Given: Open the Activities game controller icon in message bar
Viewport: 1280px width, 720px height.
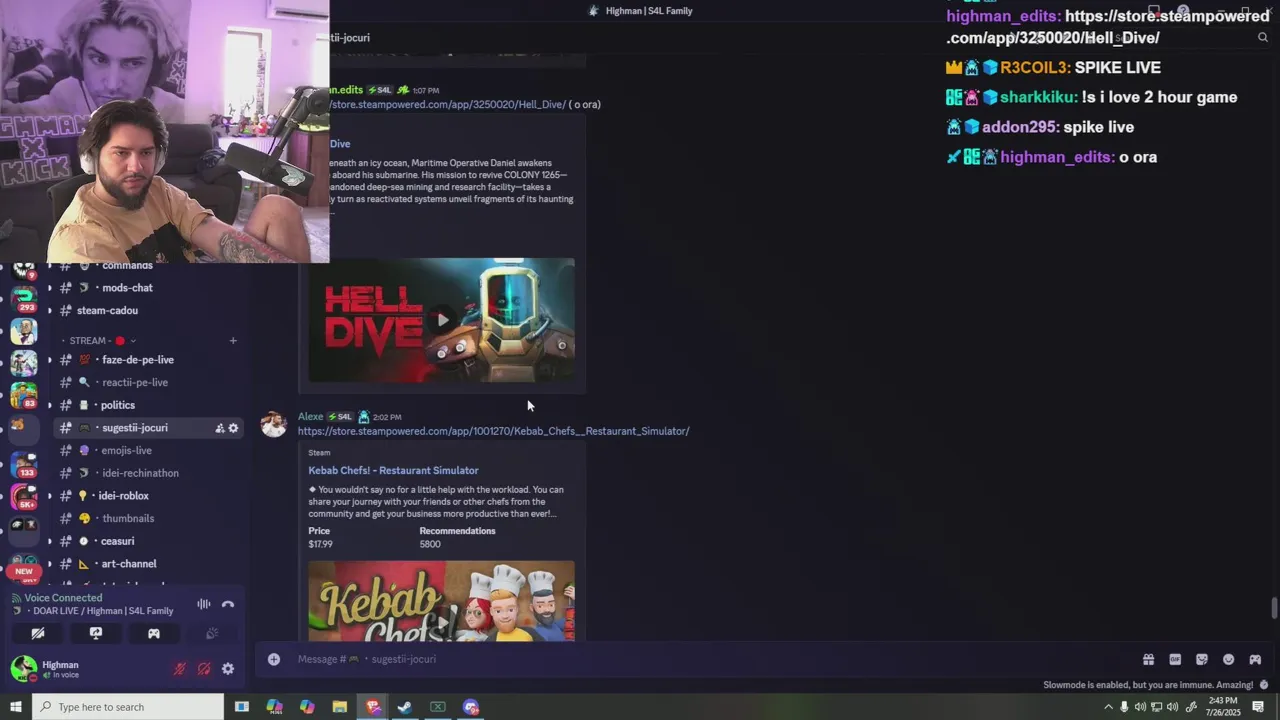Looking at the screenshot, I should click(1255, 659).
